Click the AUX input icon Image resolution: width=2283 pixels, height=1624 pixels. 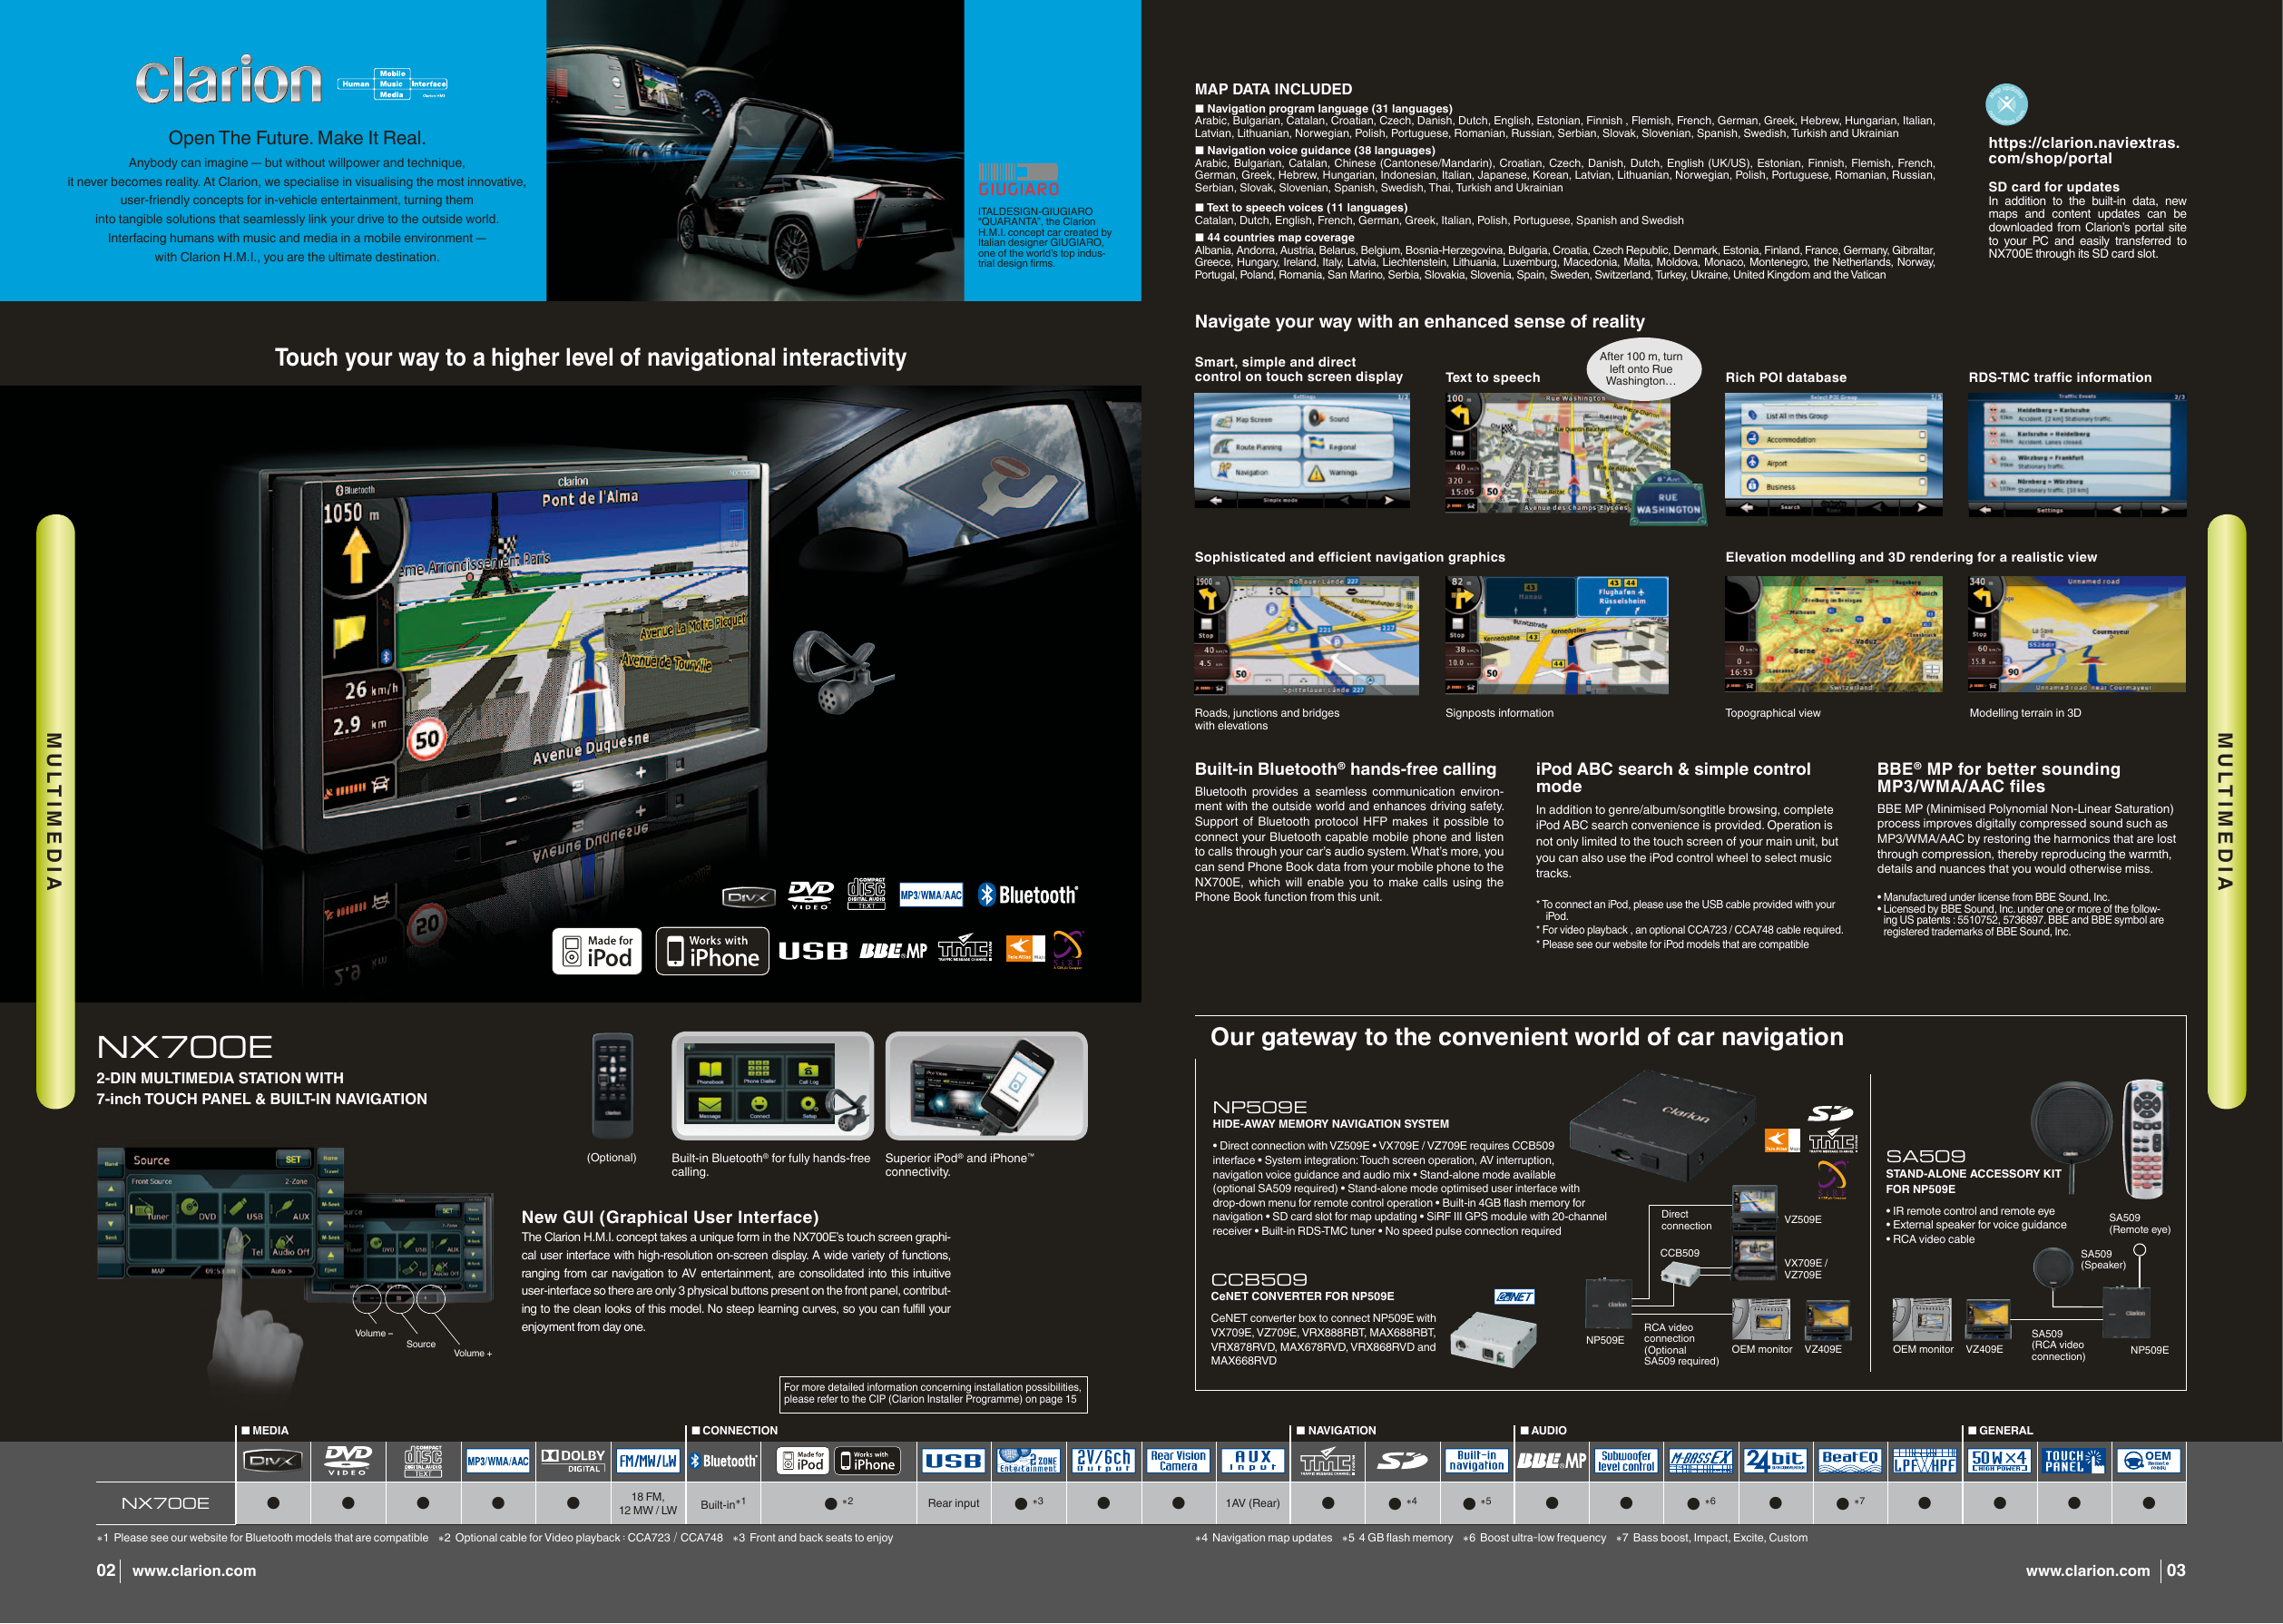[x=1253, y=1461]
